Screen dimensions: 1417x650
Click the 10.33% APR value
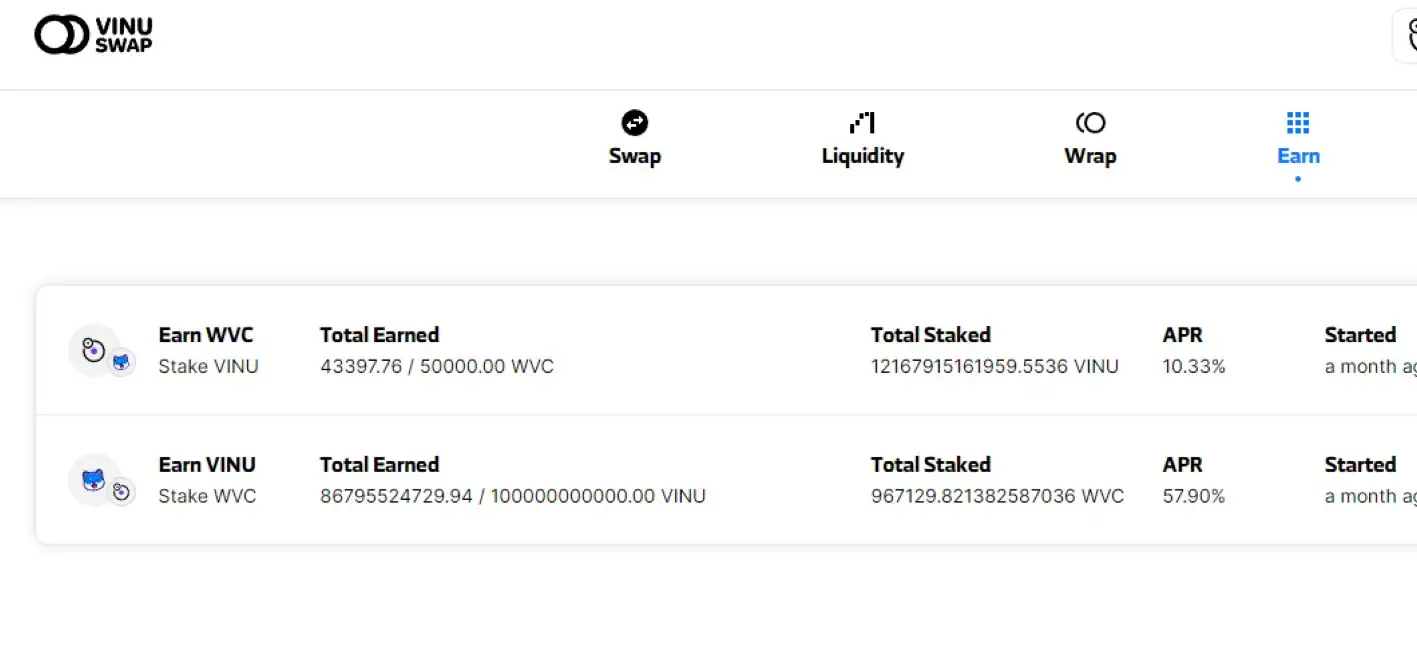[x=1193, y=367]
